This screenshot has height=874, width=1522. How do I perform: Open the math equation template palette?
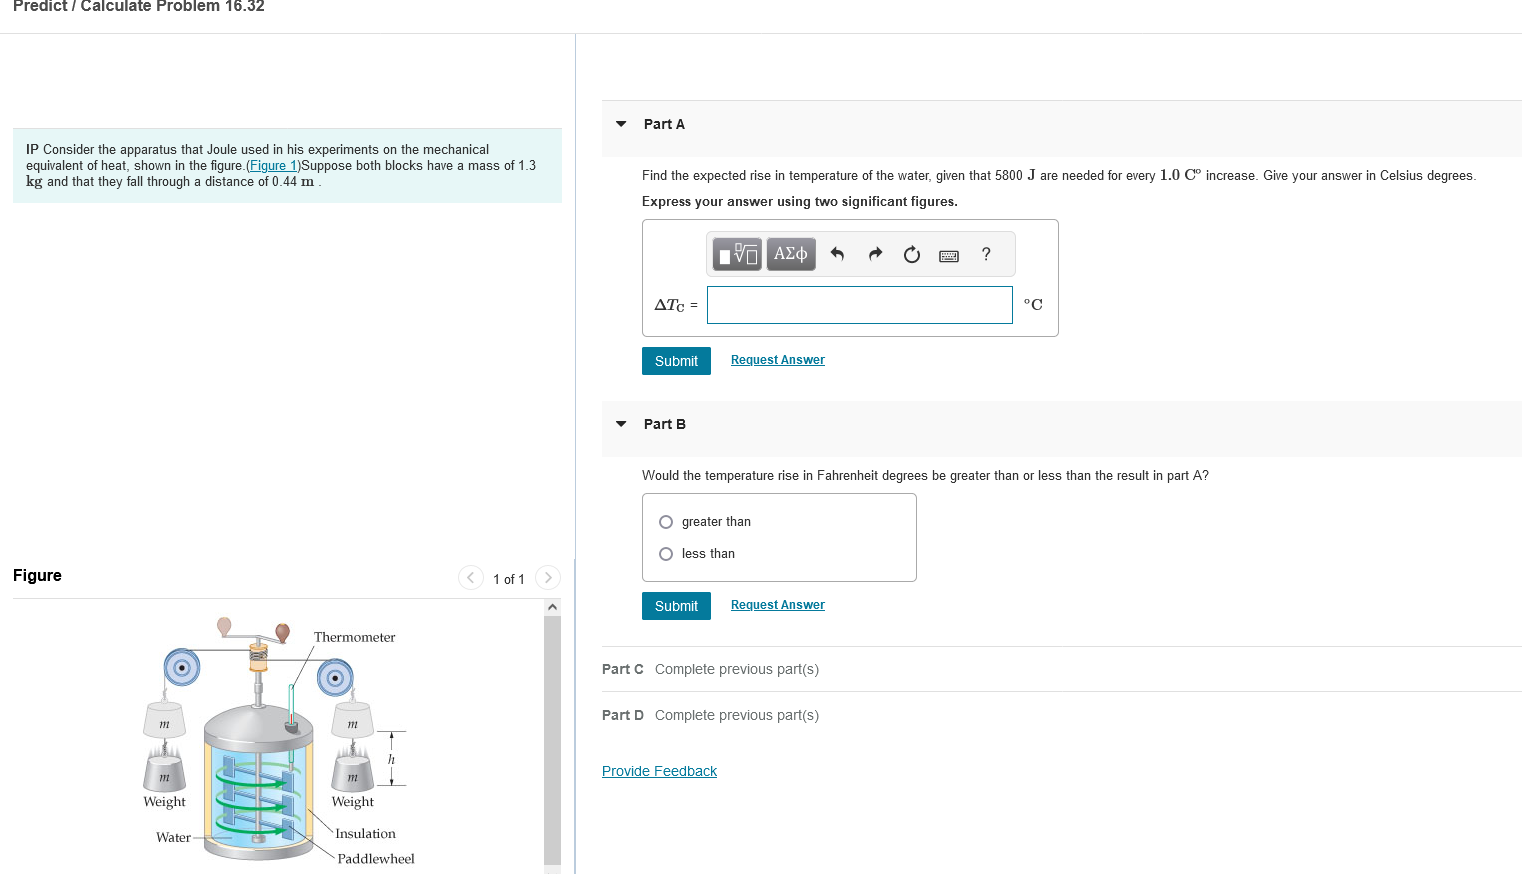tap(736, 254)
